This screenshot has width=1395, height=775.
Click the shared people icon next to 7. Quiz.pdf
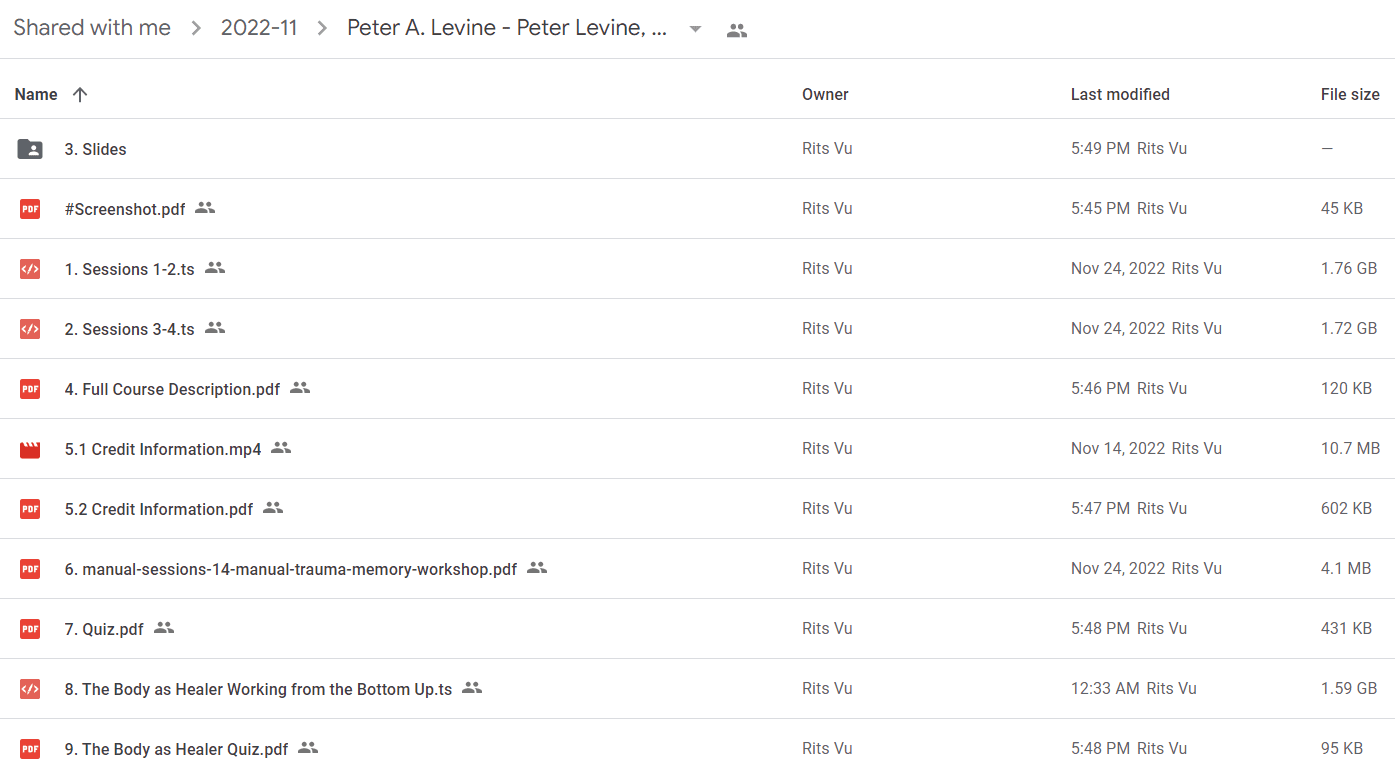[164, 628]
